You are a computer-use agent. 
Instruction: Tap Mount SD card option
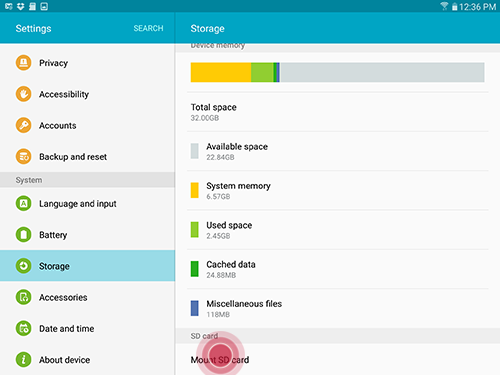click(x=338, y=360)
